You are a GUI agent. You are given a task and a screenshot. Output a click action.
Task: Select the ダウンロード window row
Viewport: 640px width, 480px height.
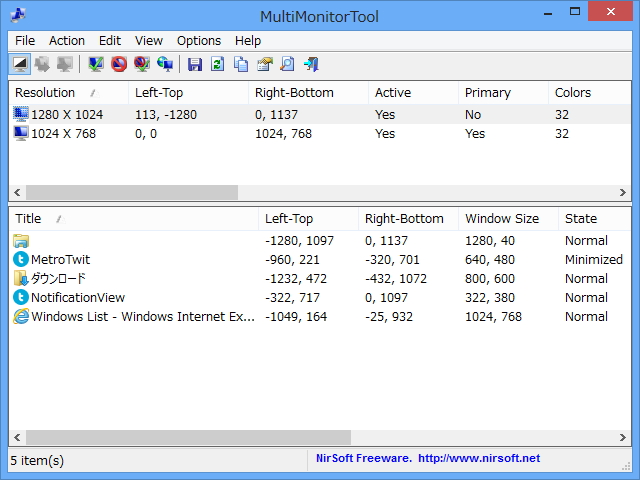320,278
